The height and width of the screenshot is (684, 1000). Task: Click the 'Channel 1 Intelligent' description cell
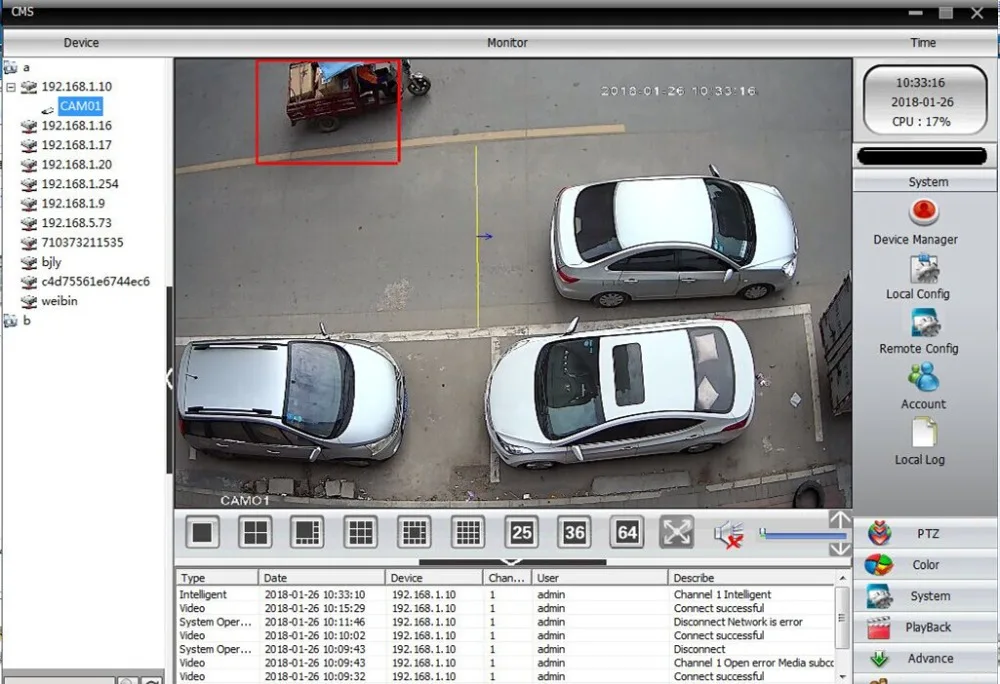(x=723, y=594)
